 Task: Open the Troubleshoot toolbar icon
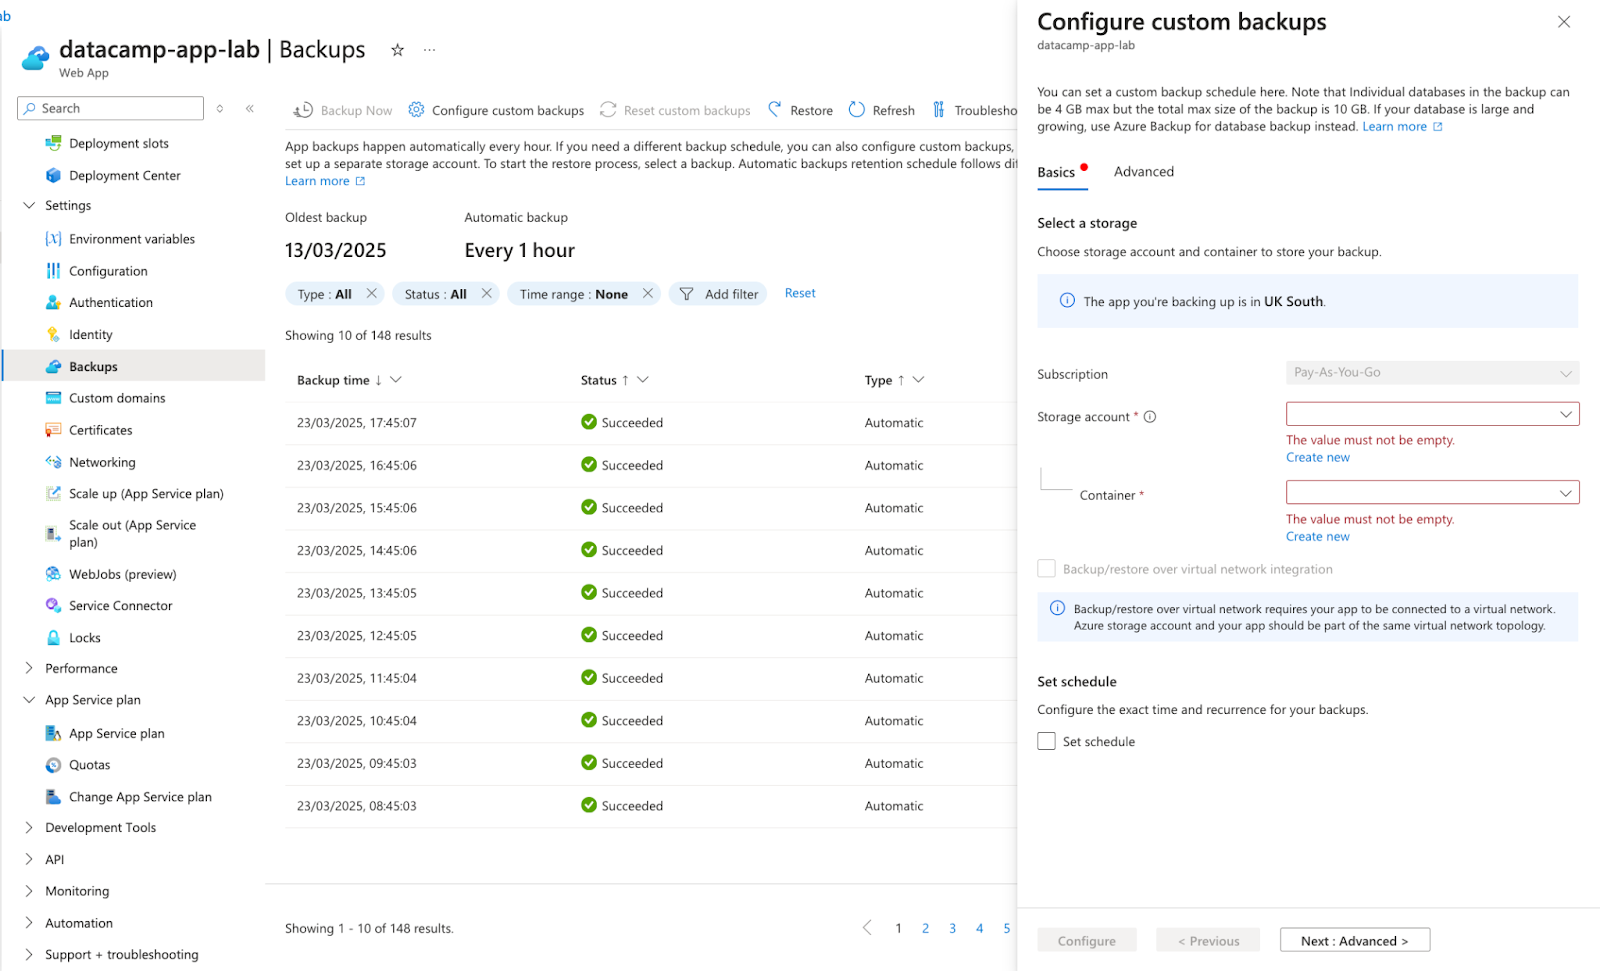[x=938, y=110]
